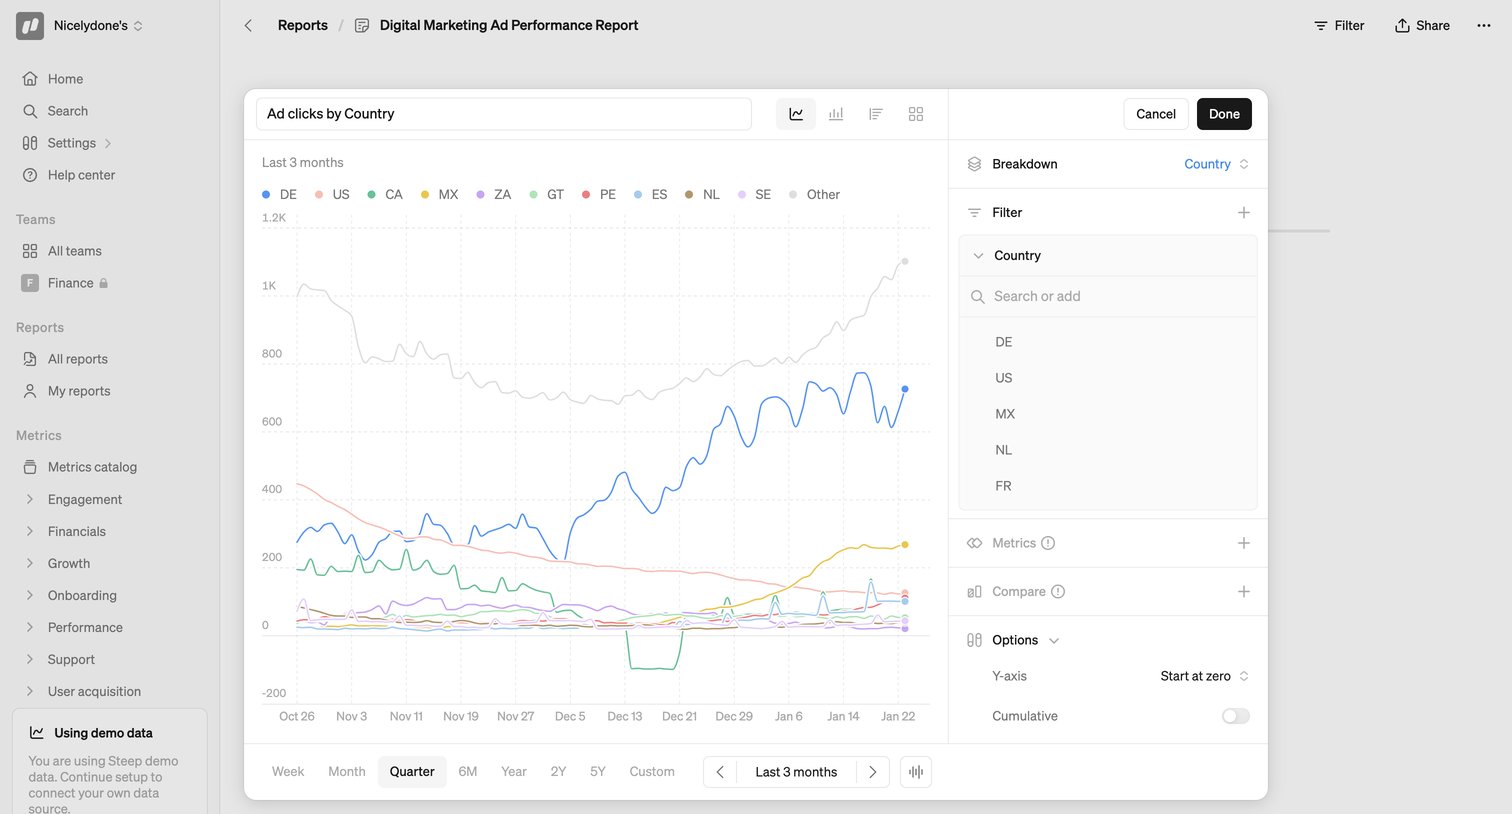
Task: Click the Compare info icon
Action: pyautogui.click(x=1058, y=591)
